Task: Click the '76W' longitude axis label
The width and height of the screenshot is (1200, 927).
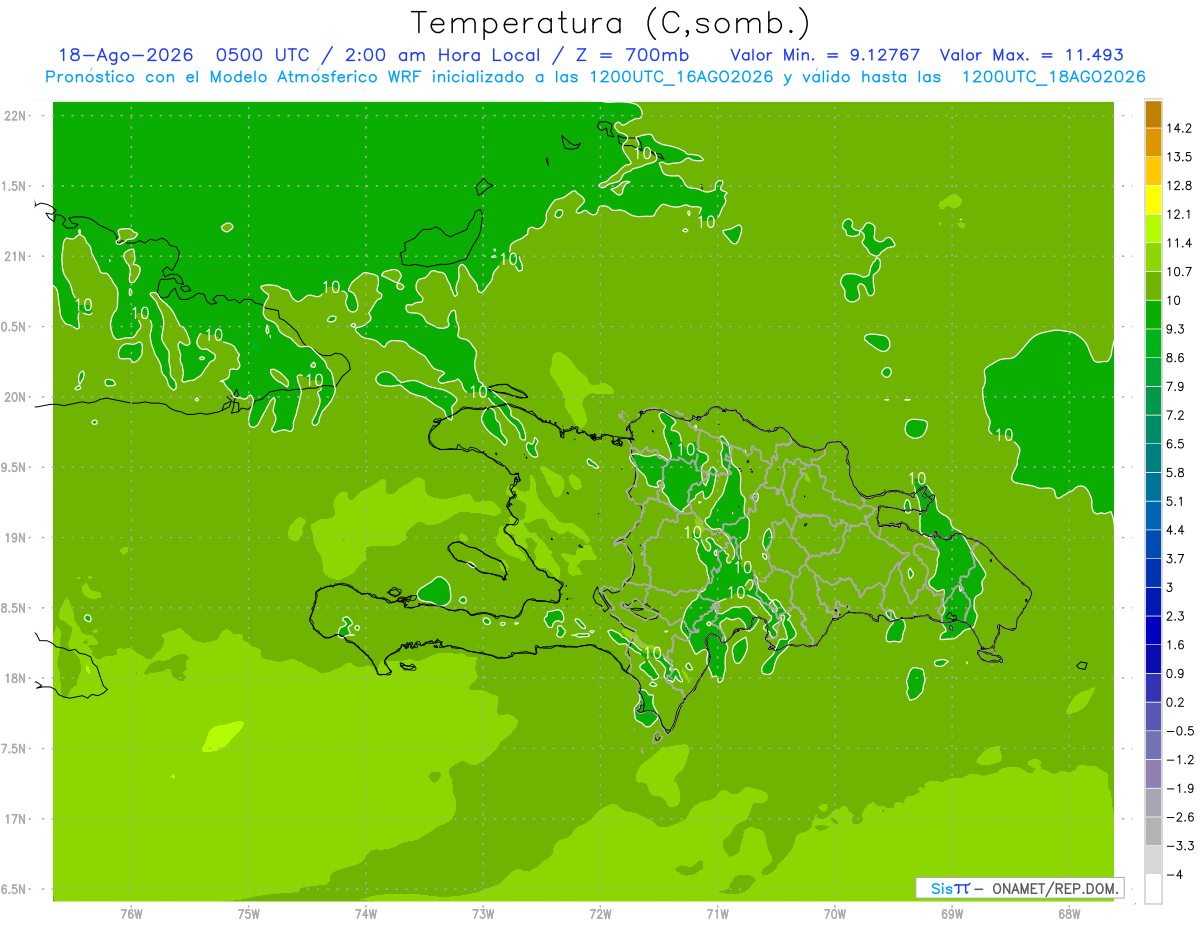Action: (131, 914)
